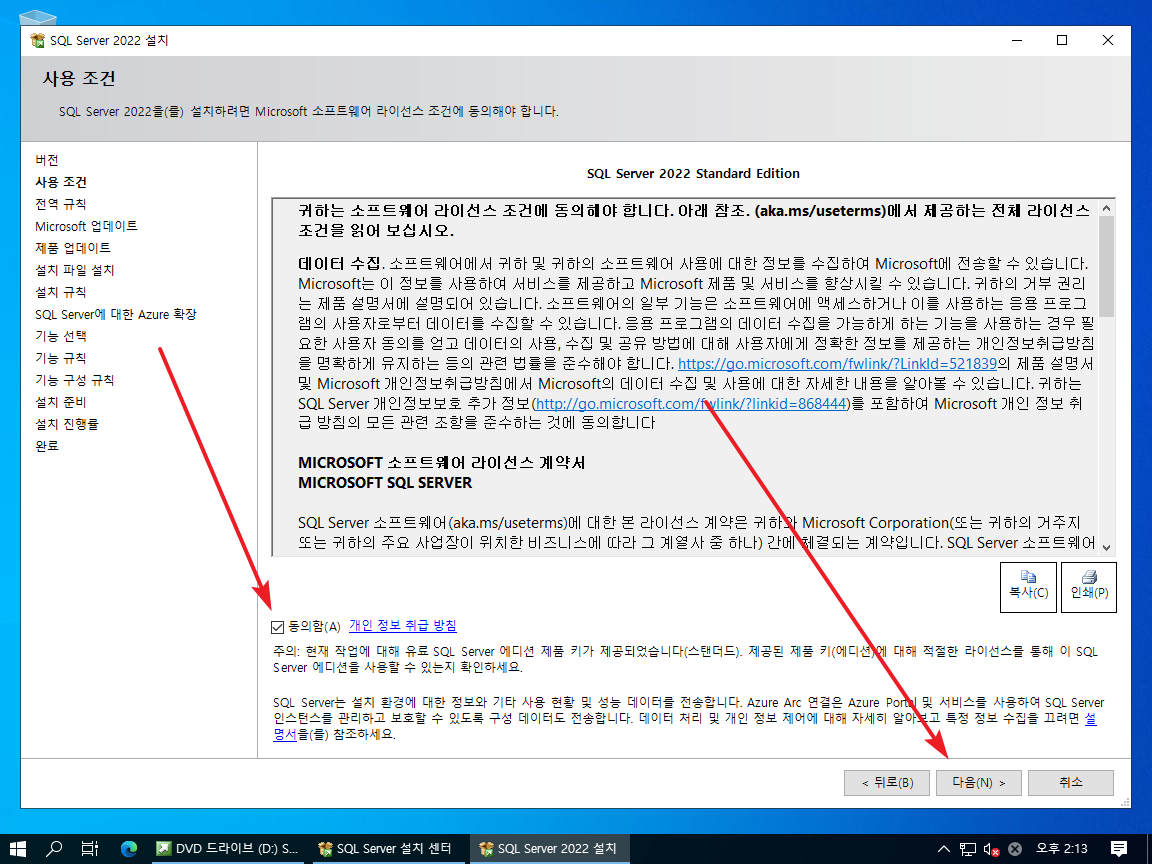This screenshot has height=864, width=1152.
Task: Select the 설치 파일 설치 step in sidebar
Action: [75, 270]
